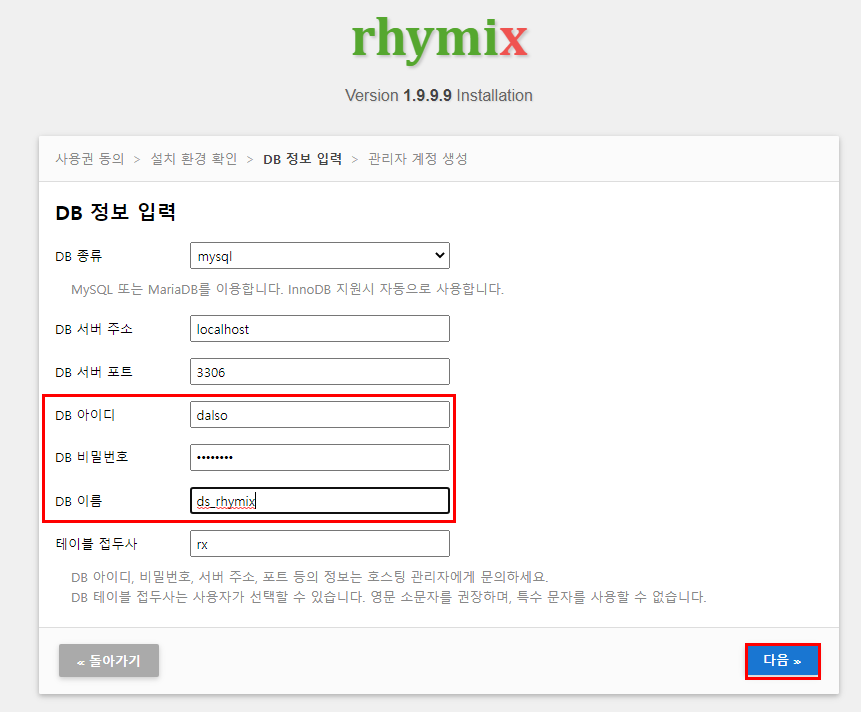Click the DB 비밀번호 label

[92, 457]
